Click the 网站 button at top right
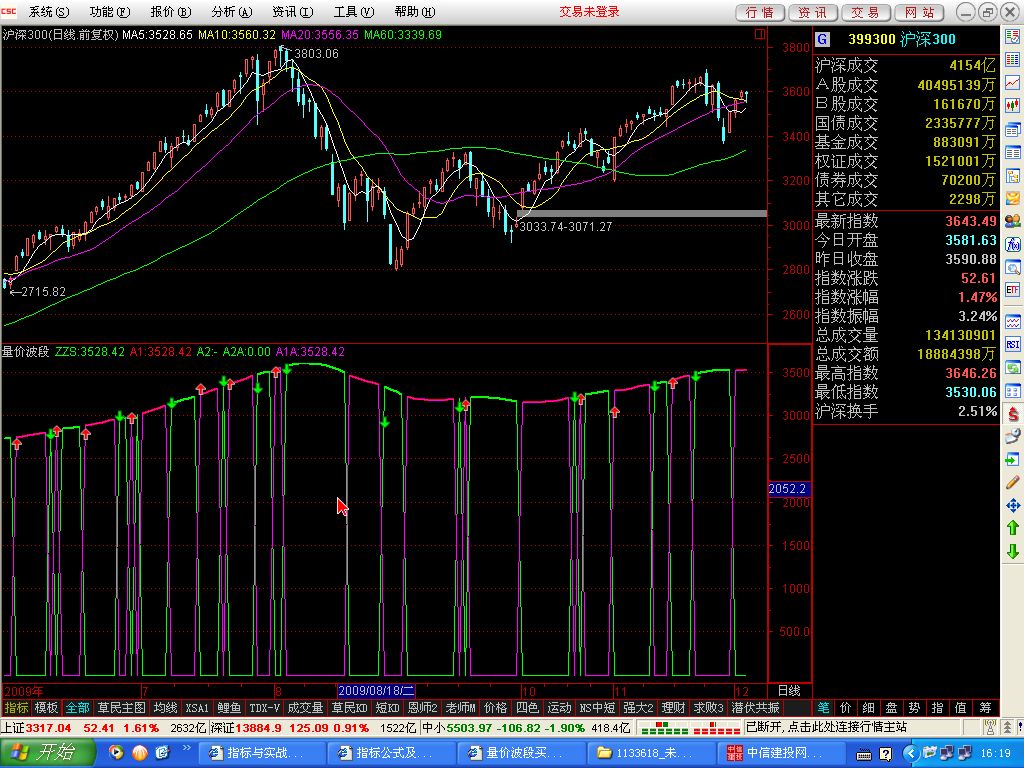Viewport: 1024px width, 768px height. (x=919, y=12)
